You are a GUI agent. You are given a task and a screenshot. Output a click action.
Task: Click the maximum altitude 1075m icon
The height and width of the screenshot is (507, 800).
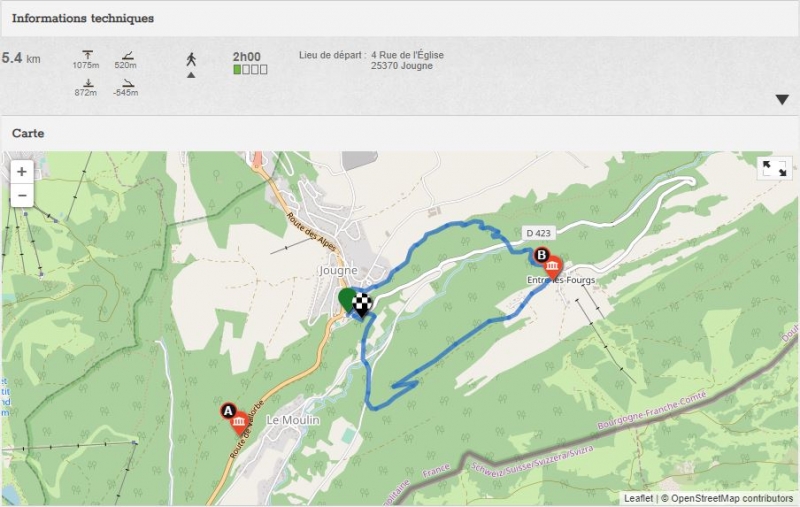86,55
